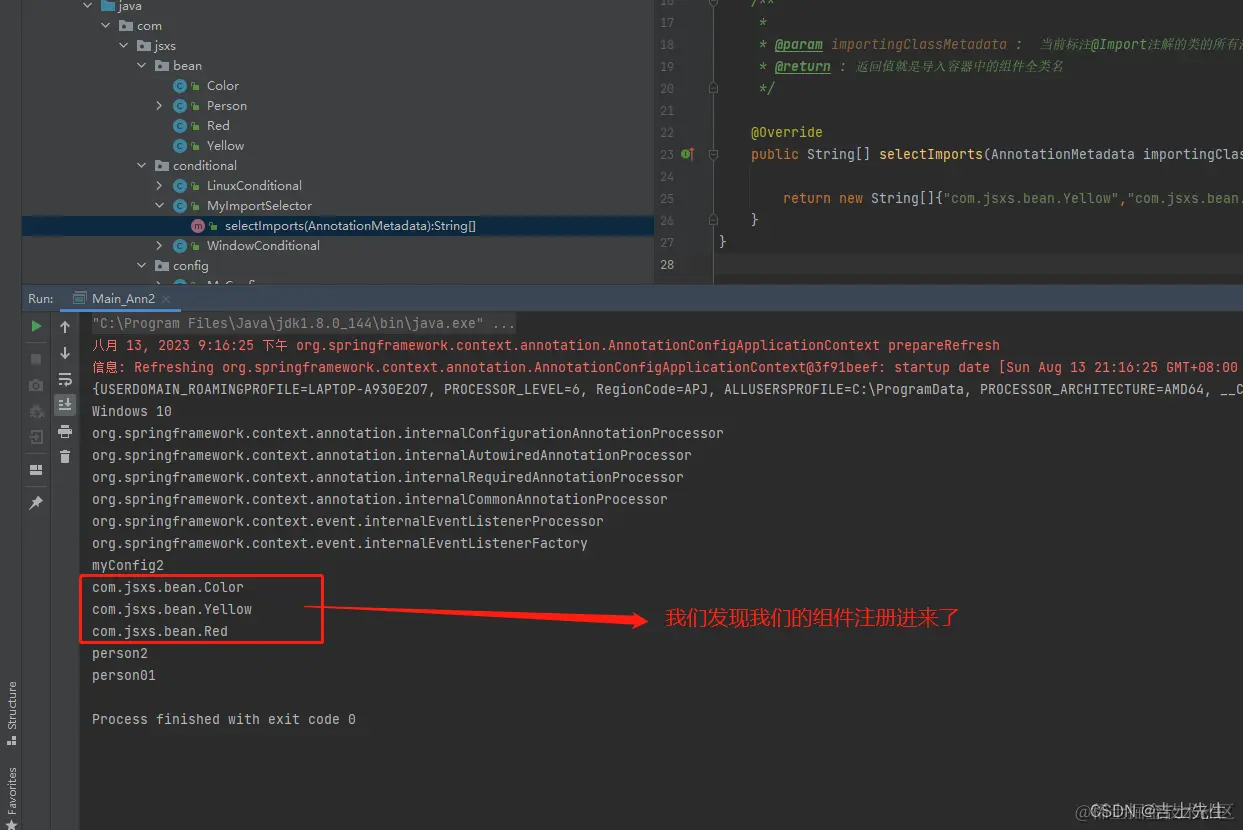Collapse the MyImportSelector class node
The image size is (1243, 830).
point(160,206)
